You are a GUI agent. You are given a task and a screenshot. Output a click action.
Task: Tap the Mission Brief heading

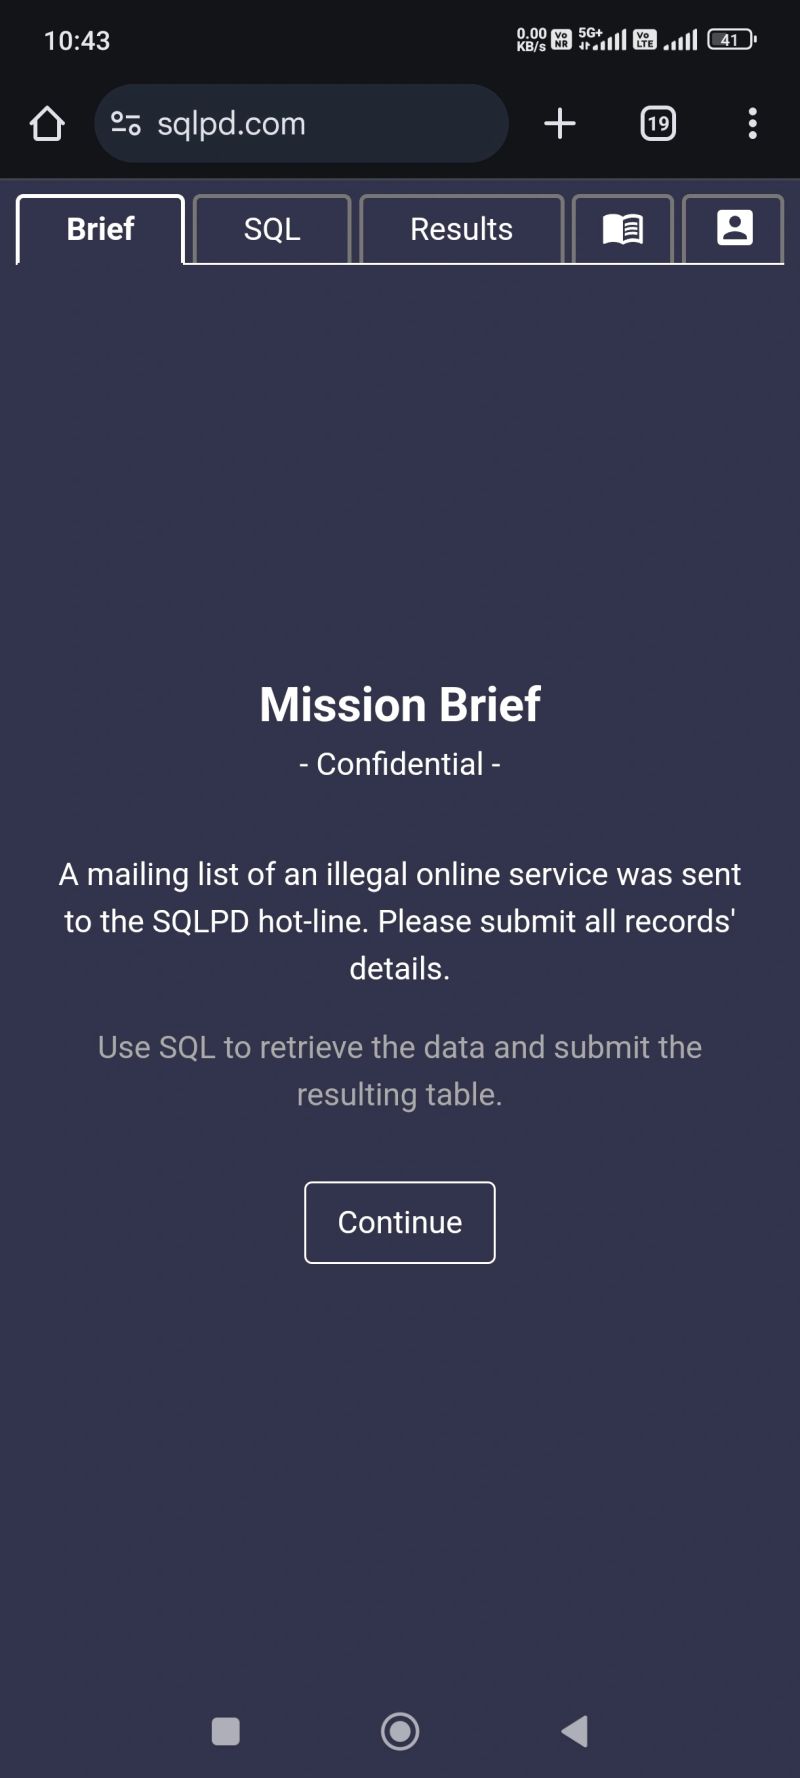point(400,705)
